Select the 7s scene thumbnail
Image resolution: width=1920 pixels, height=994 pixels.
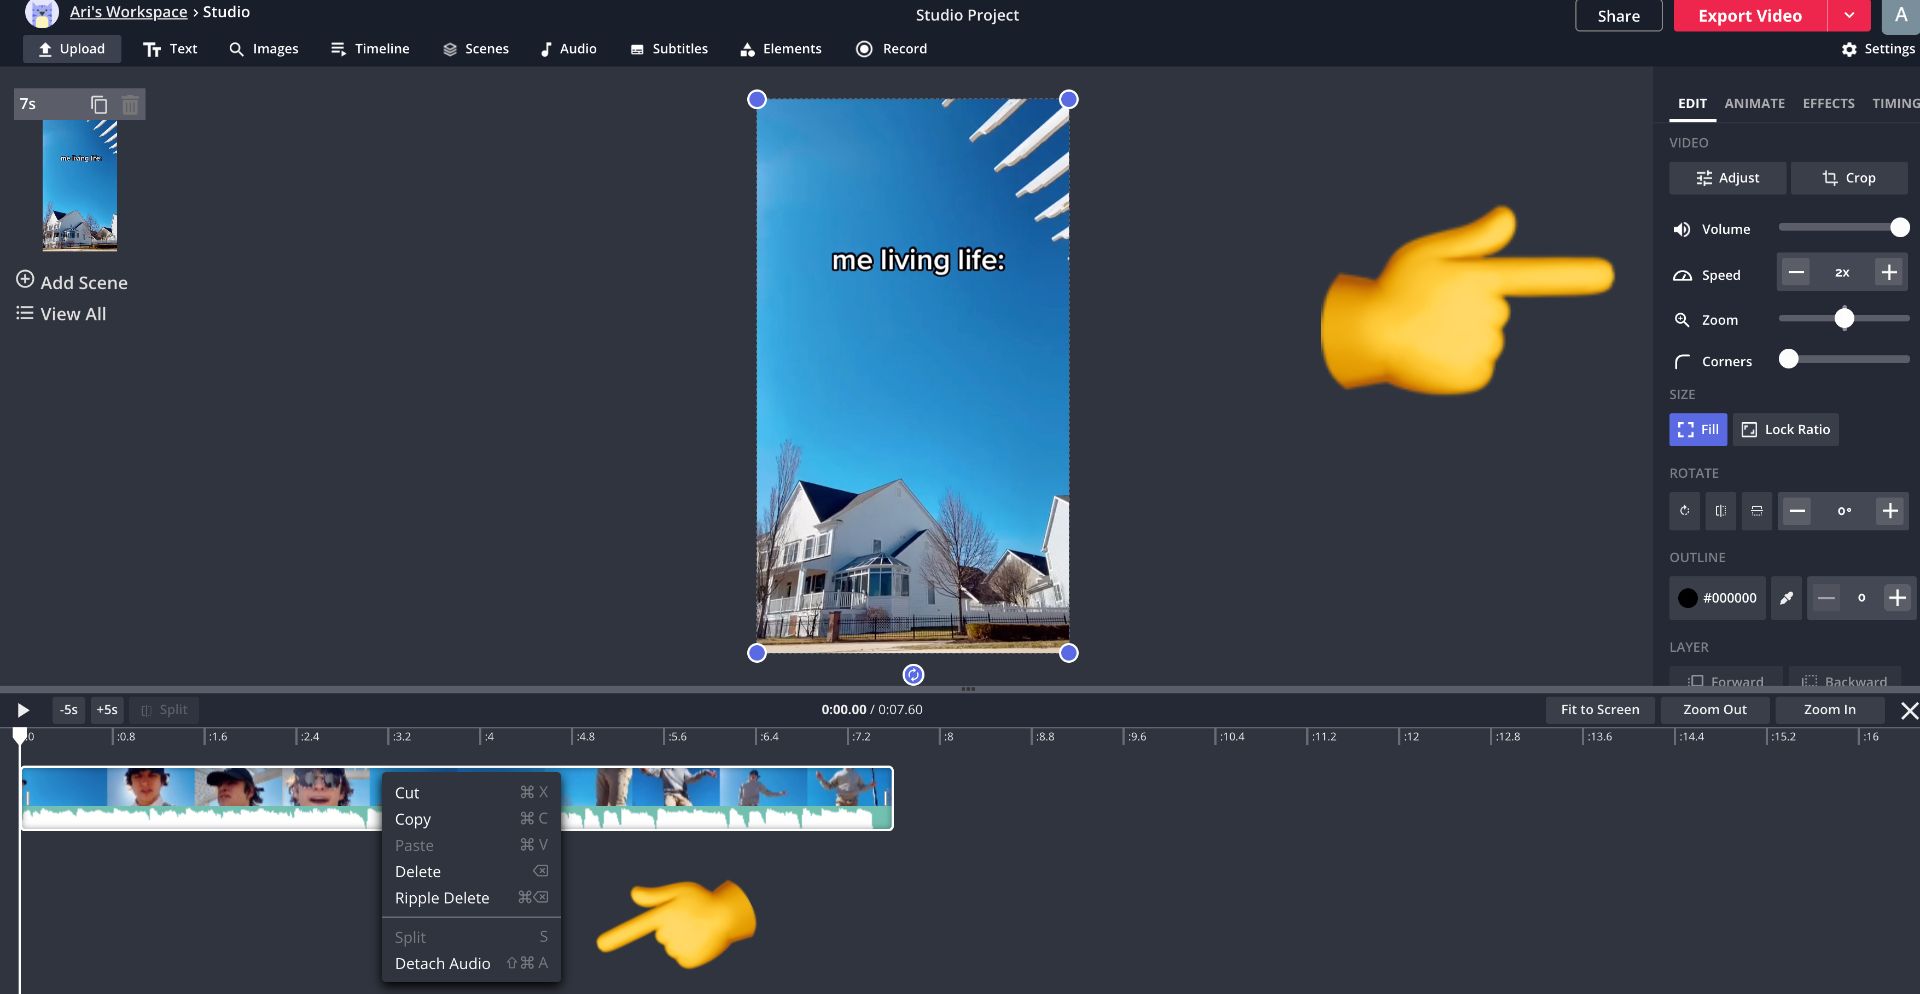pyautogui.click(x=79, y=185)
